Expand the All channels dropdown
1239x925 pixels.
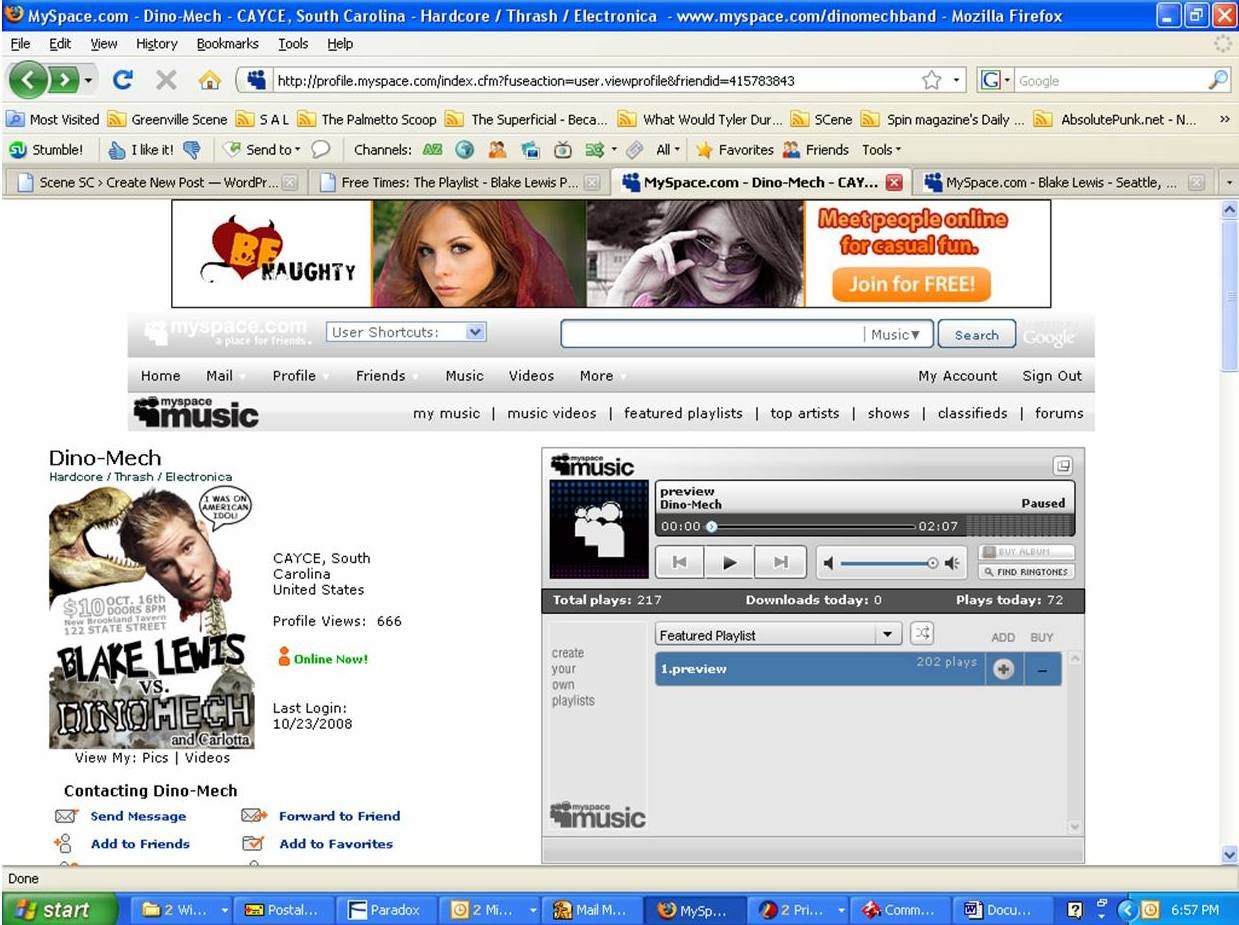point(668,150)
